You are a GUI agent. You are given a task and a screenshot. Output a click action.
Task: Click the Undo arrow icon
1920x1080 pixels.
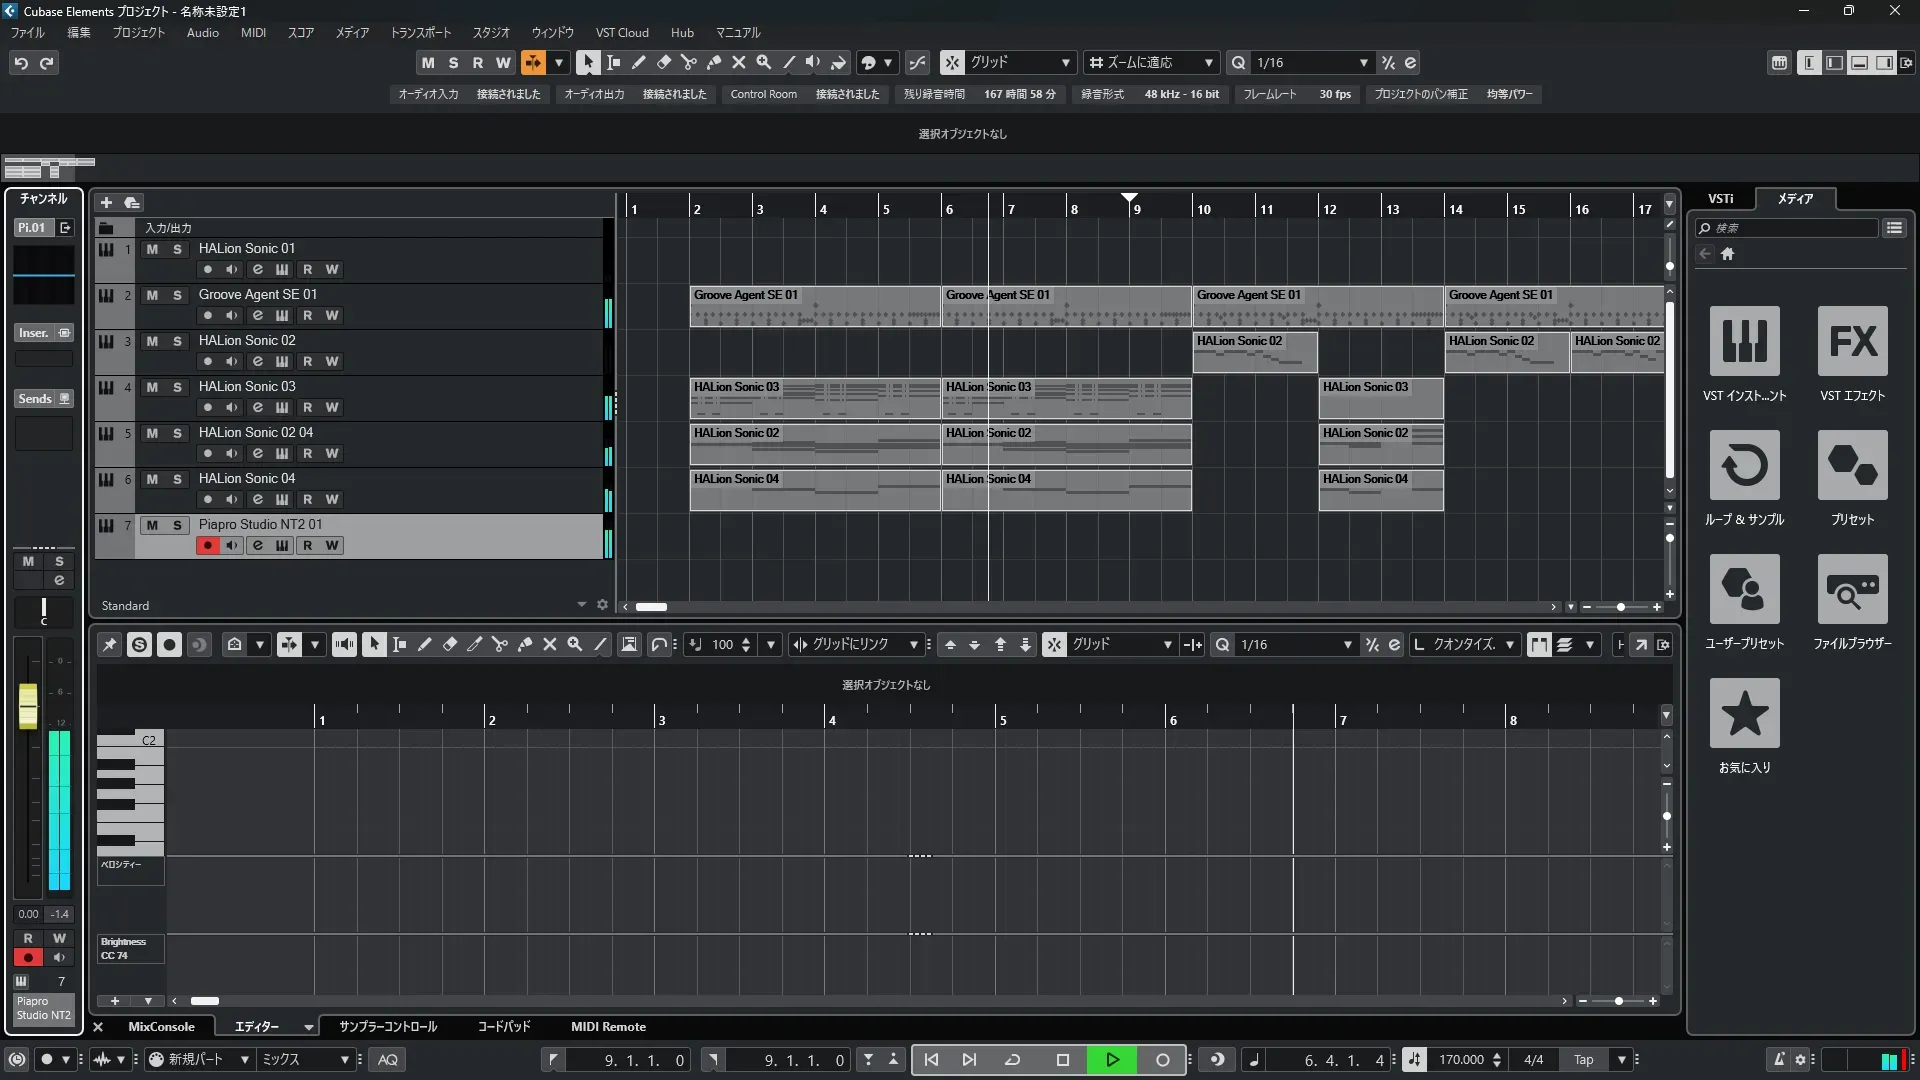click(21, 63)
